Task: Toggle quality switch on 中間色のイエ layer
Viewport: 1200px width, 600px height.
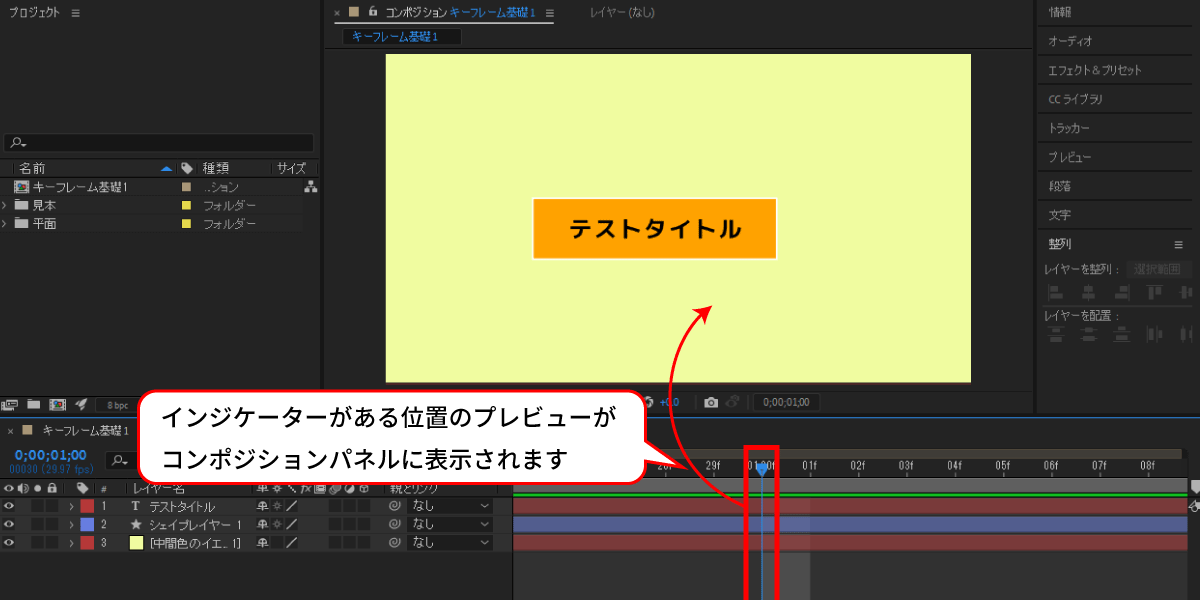Action: [292, 542]
